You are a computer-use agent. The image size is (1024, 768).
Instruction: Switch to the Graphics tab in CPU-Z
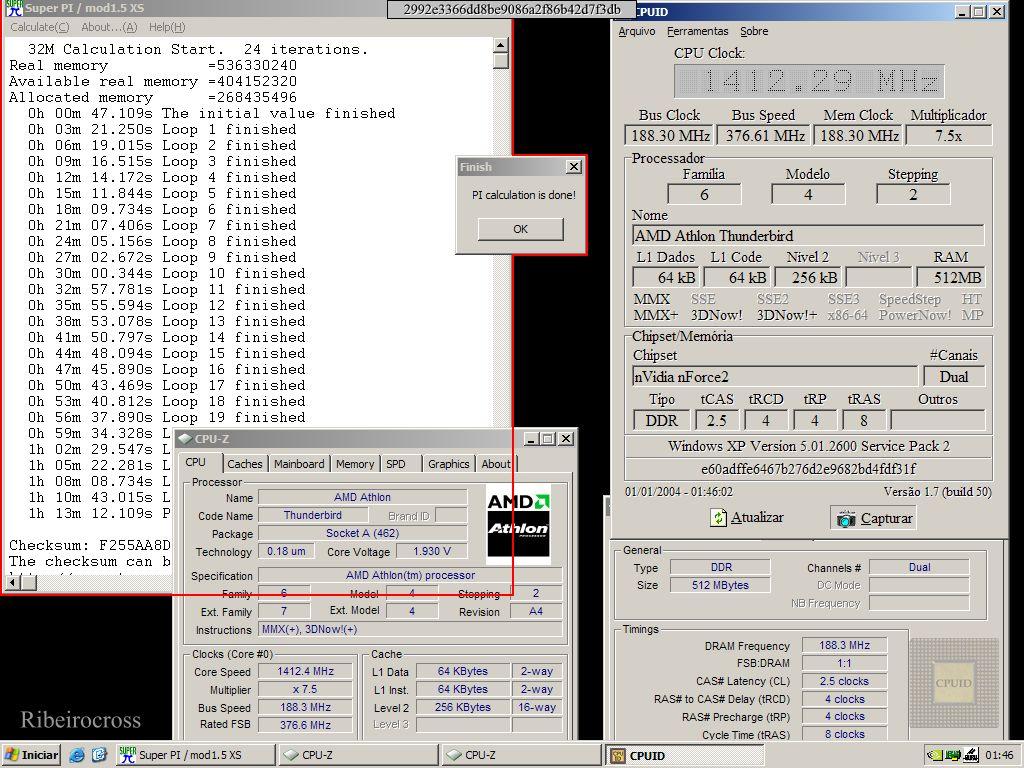(449, 464)
